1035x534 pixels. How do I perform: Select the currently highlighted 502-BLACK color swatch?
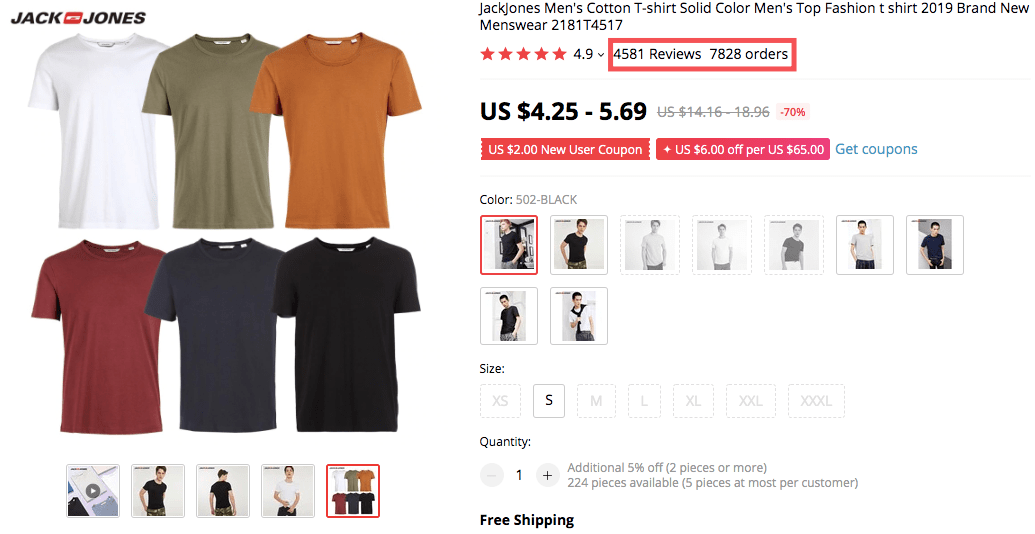coord(509,245)
